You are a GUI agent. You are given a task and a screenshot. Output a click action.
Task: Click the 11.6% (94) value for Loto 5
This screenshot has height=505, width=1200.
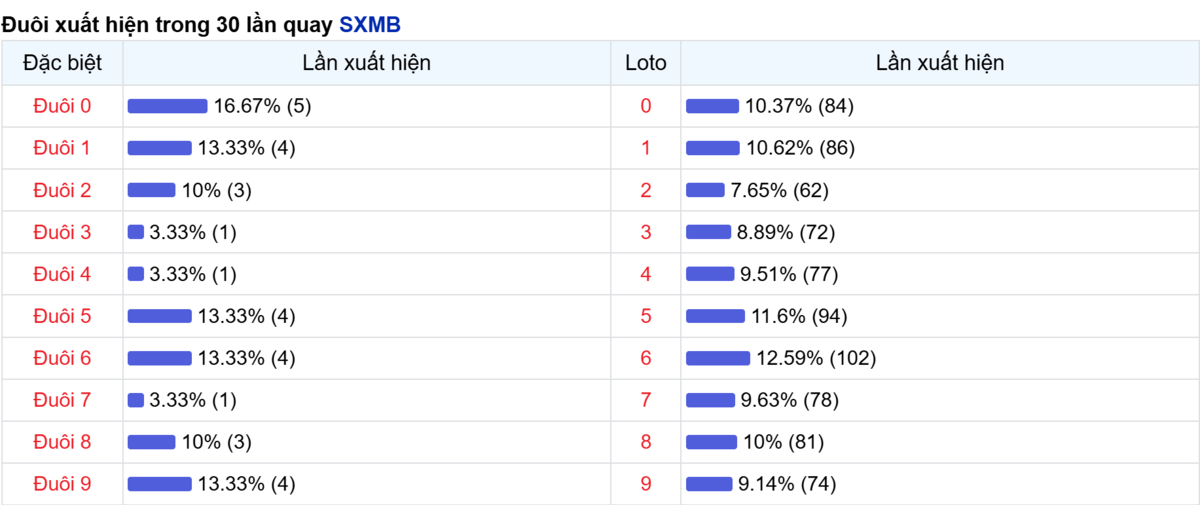(799, 316)
